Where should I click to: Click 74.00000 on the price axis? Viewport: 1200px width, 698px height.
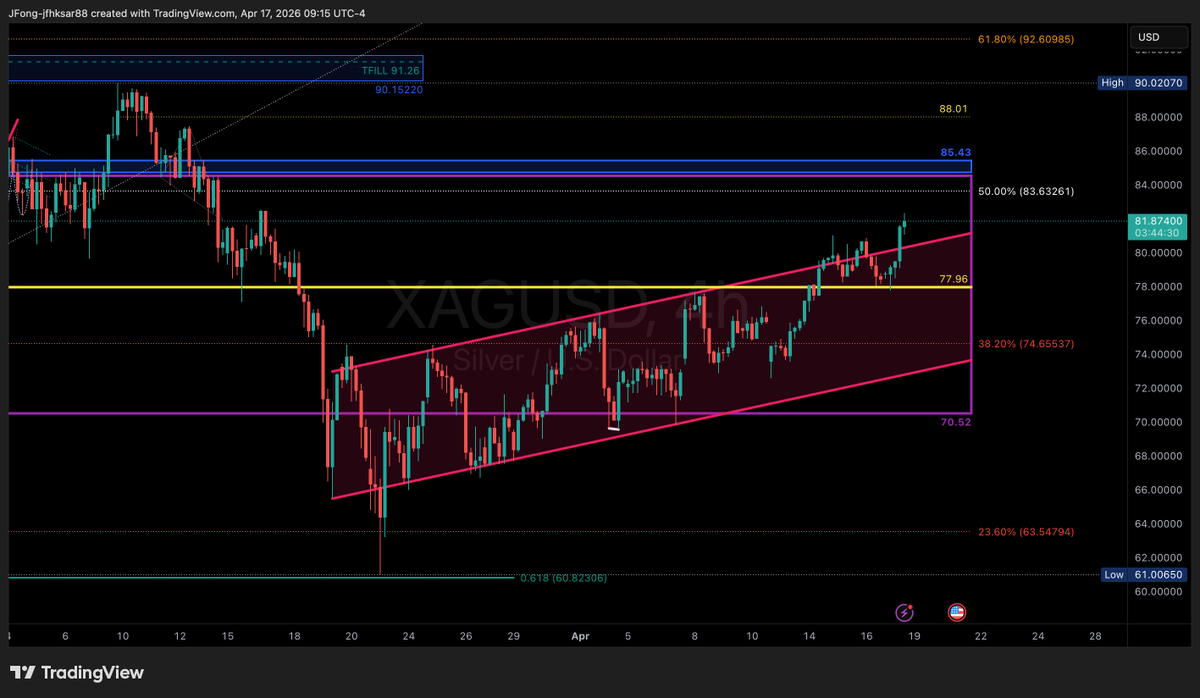tap(1160, 355)
